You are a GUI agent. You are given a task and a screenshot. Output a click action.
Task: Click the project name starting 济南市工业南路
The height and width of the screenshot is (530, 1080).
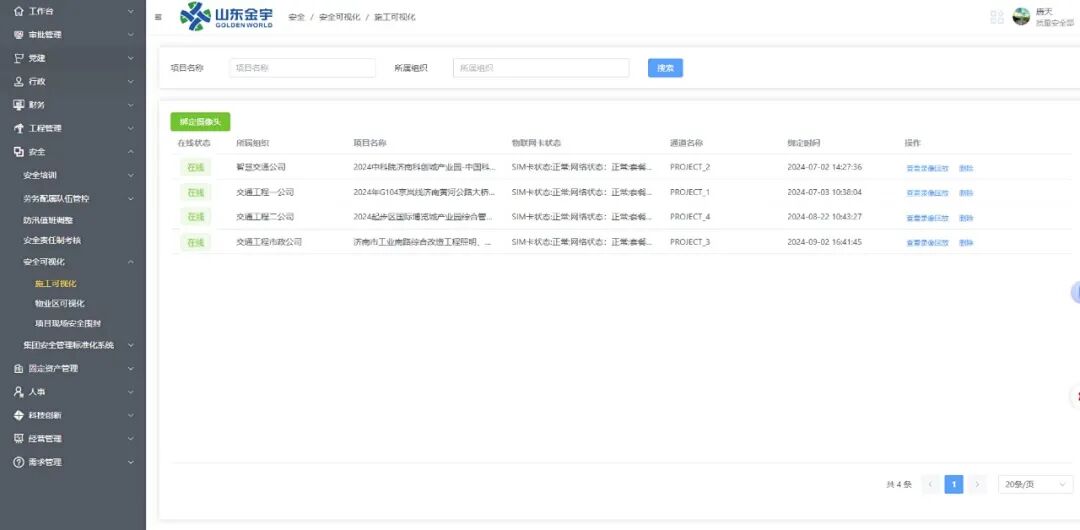tap(422, 242)
